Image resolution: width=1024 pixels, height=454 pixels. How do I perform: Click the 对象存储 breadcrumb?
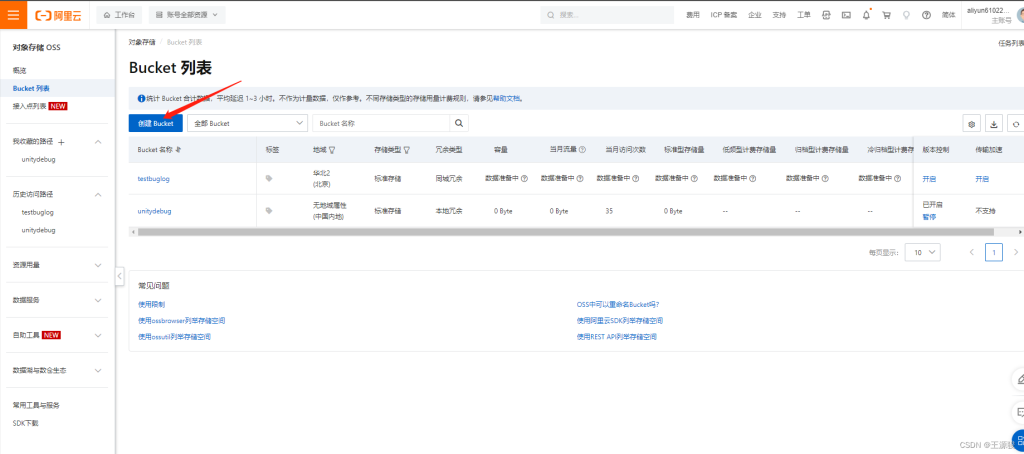tap(142, 42)
